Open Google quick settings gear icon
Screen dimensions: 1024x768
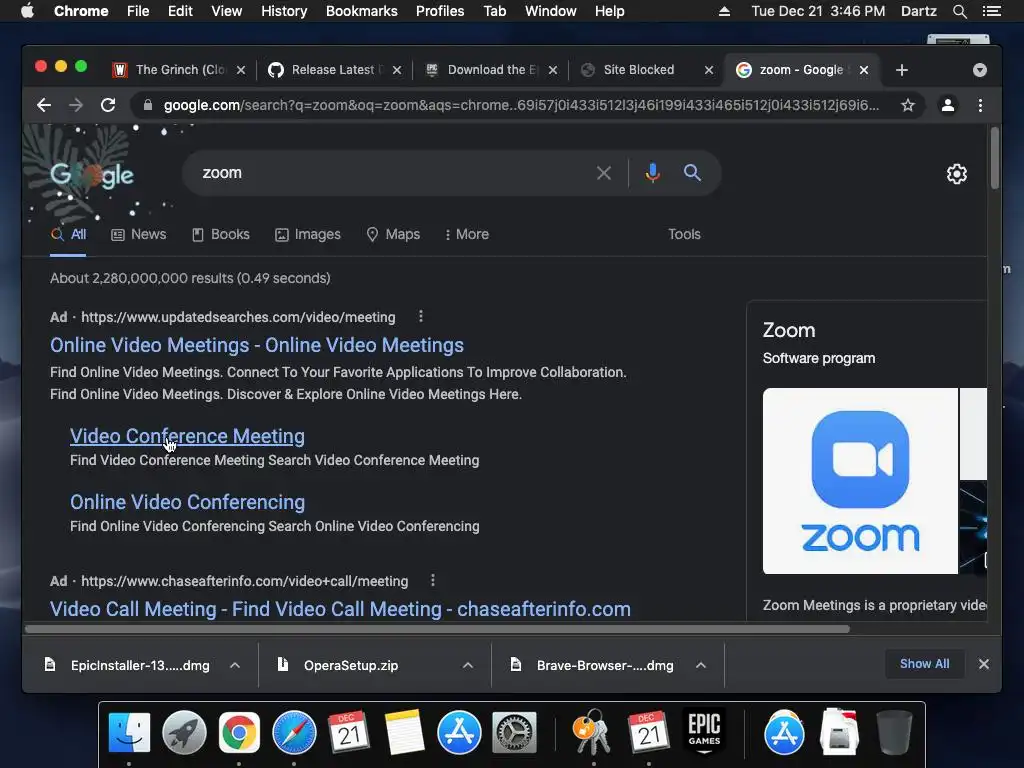(957, 174)
